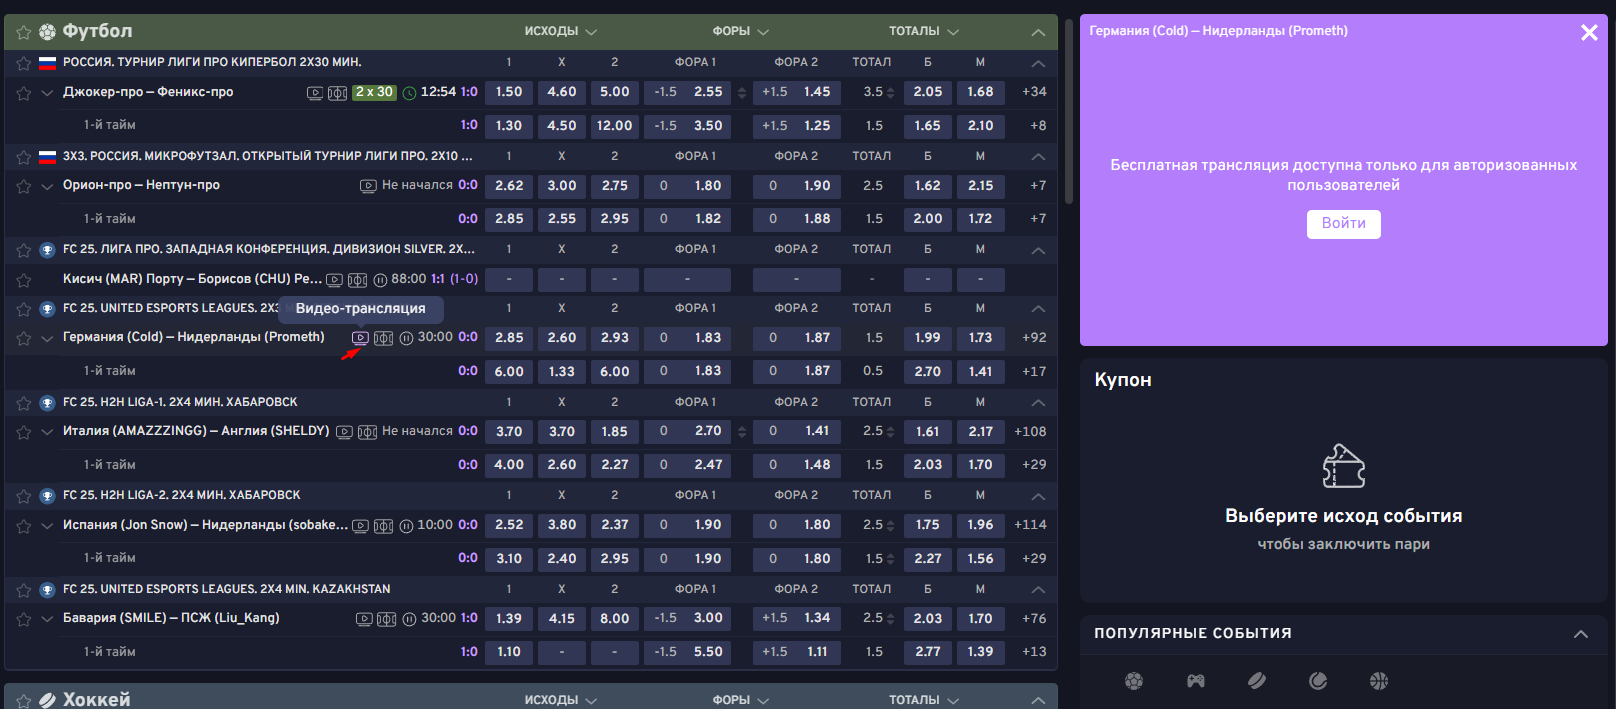
Task: Open +92 more markets for Германия match
Action: [x=1034, y=338]
